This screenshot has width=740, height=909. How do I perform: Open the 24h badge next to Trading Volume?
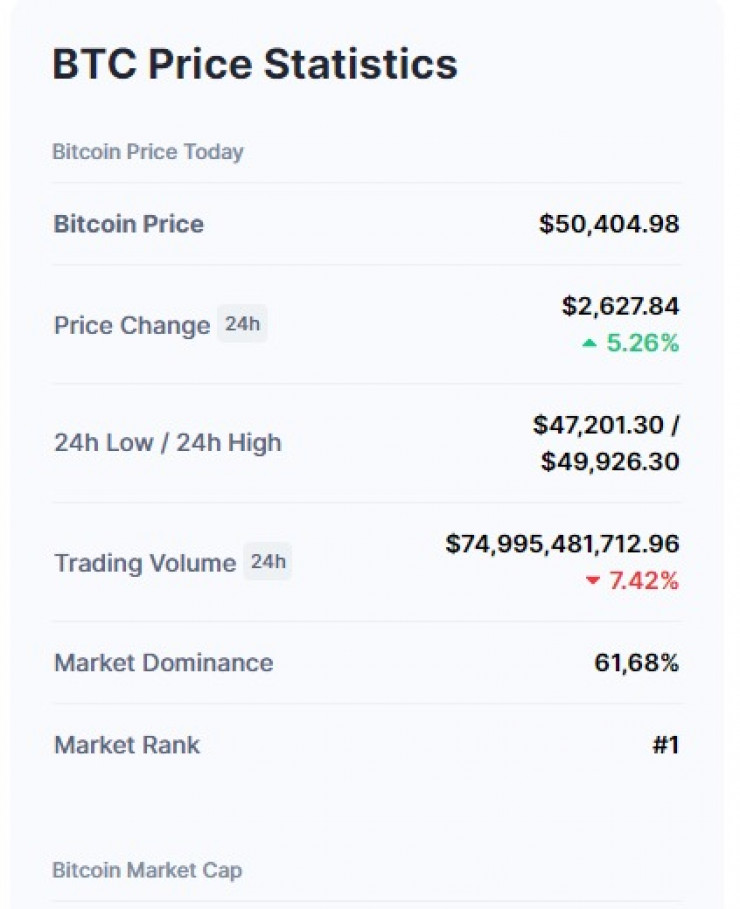pyautogui.click(x=267, y=562)
